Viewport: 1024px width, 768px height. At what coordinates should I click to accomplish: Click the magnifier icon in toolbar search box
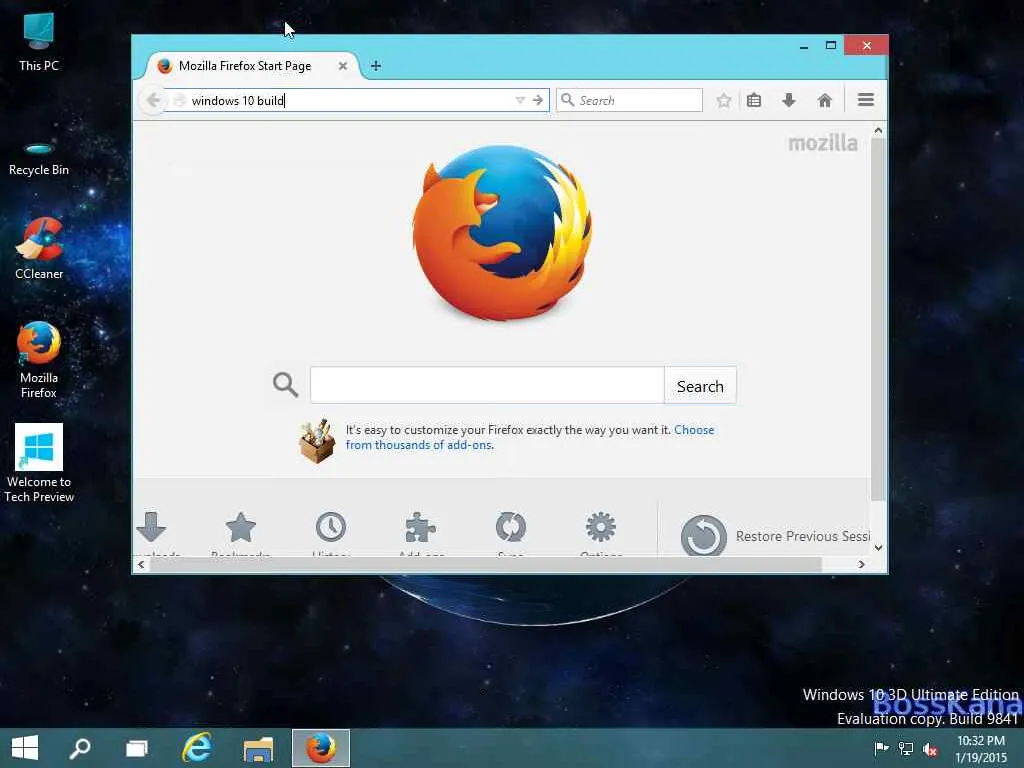point(568,100)
